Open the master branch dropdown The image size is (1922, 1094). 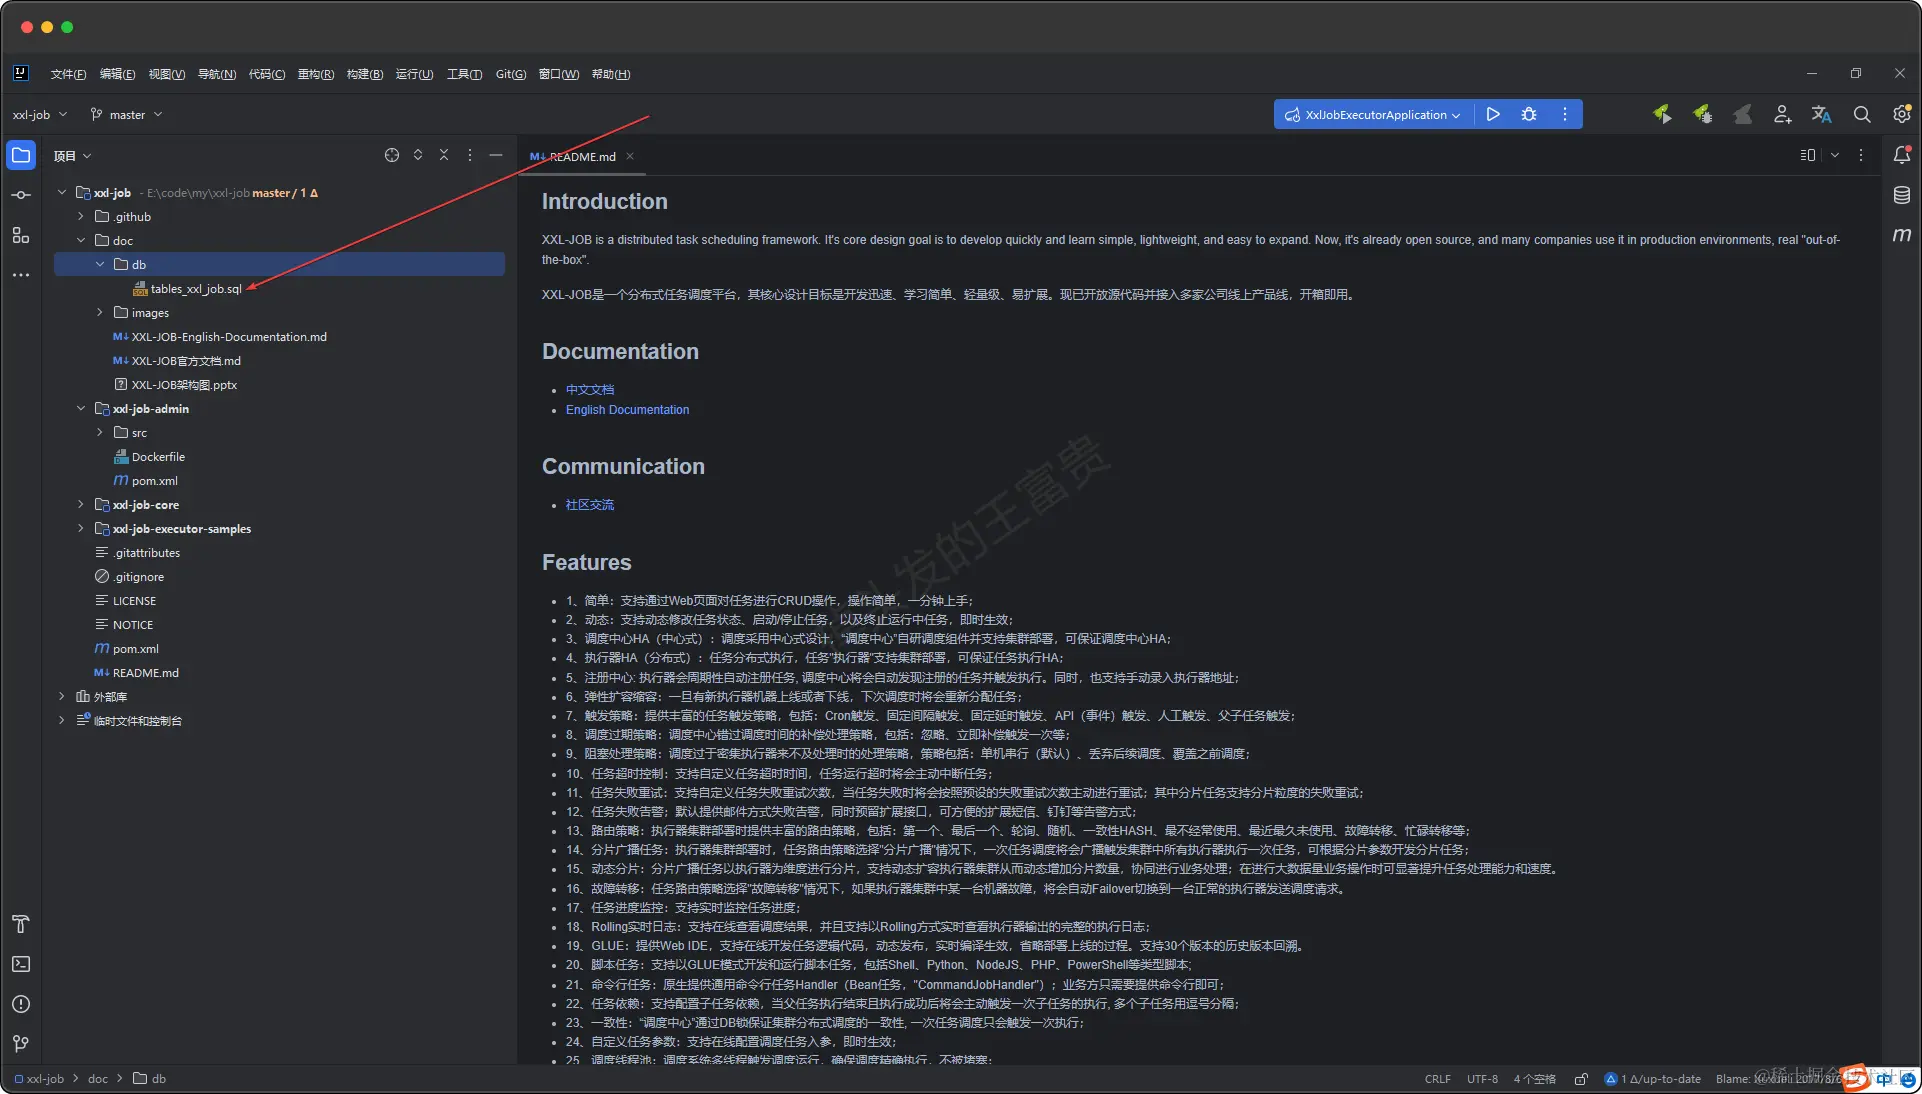click(127, 114)
